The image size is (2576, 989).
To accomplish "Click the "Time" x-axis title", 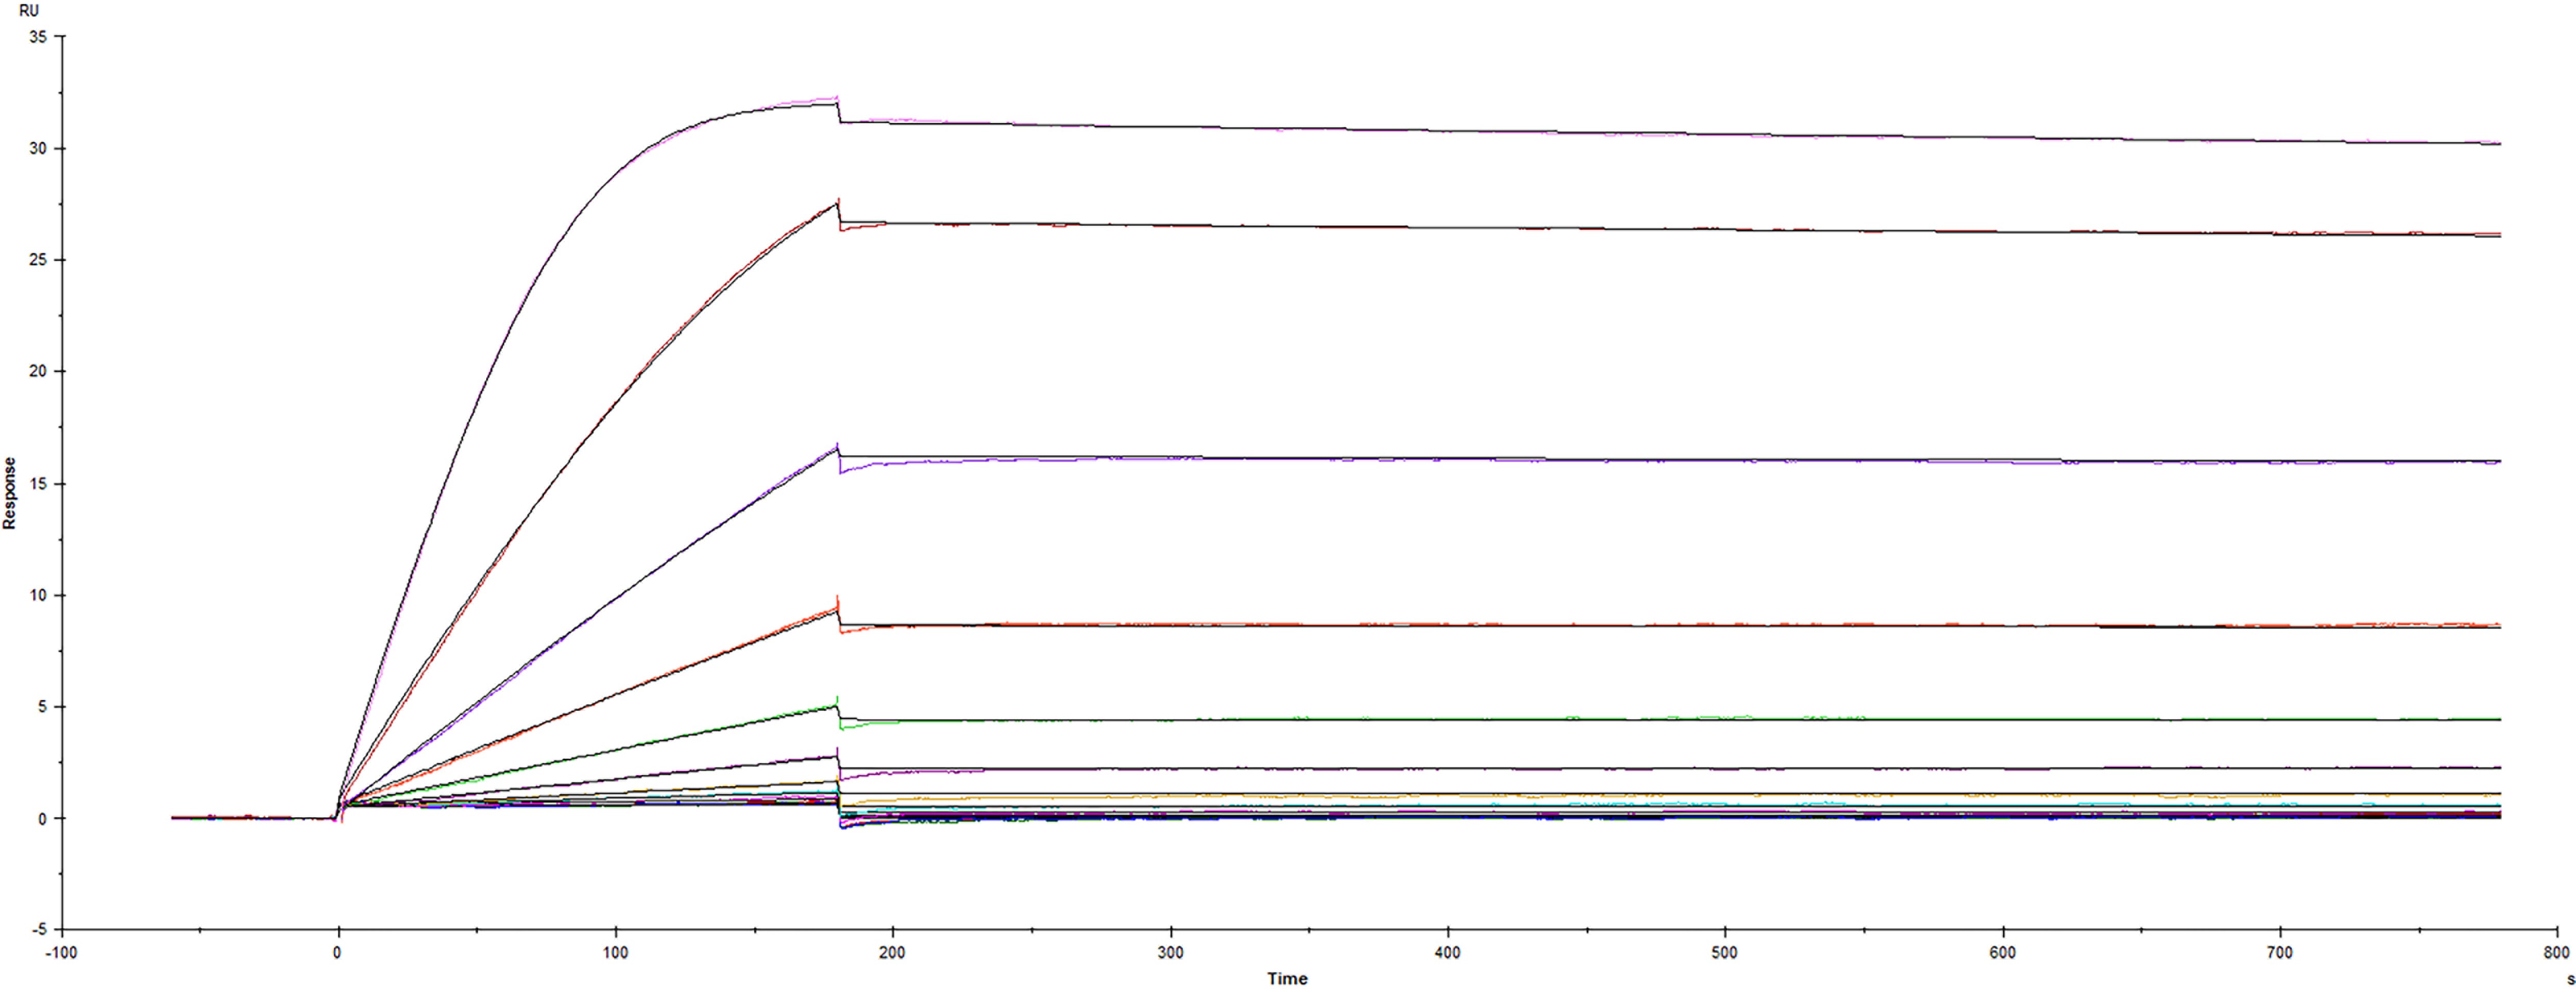I will pos(1287,978).
